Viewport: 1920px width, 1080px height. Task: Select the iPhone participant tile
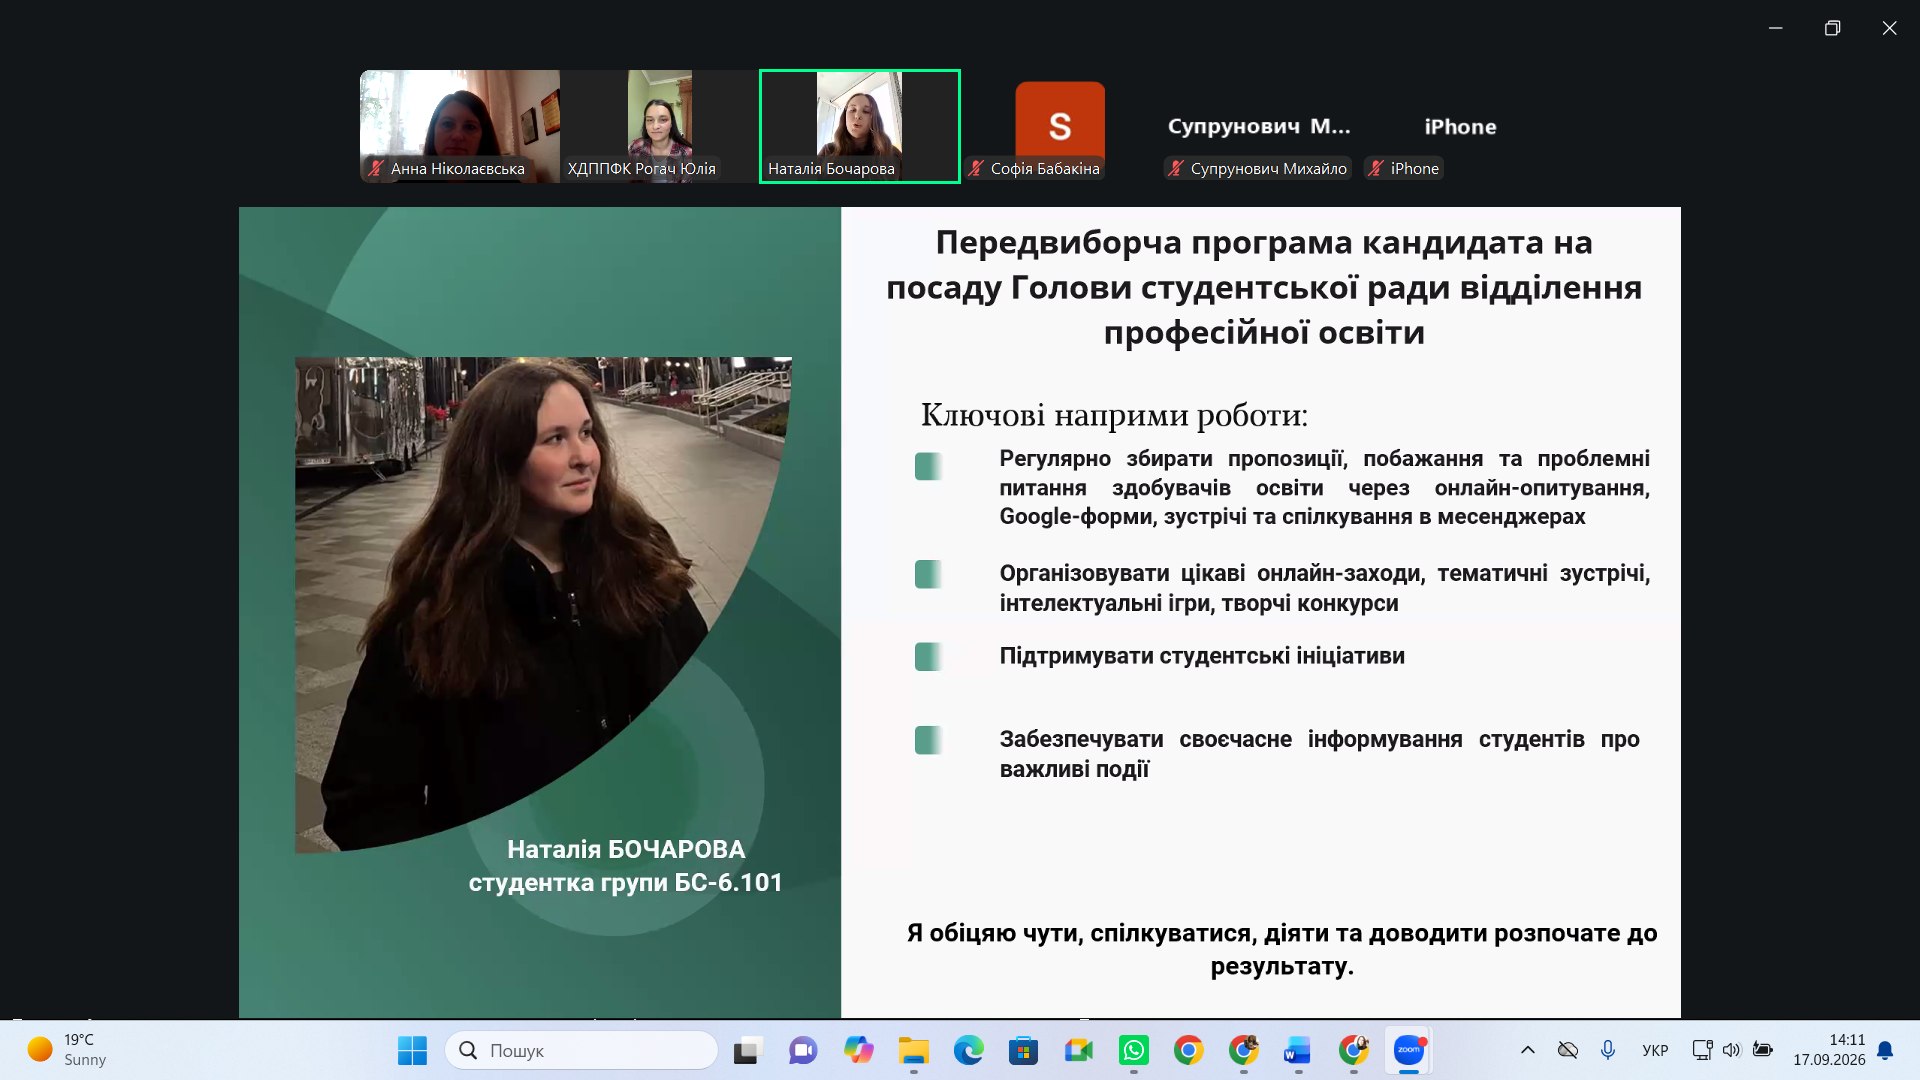pos(1460,127)
